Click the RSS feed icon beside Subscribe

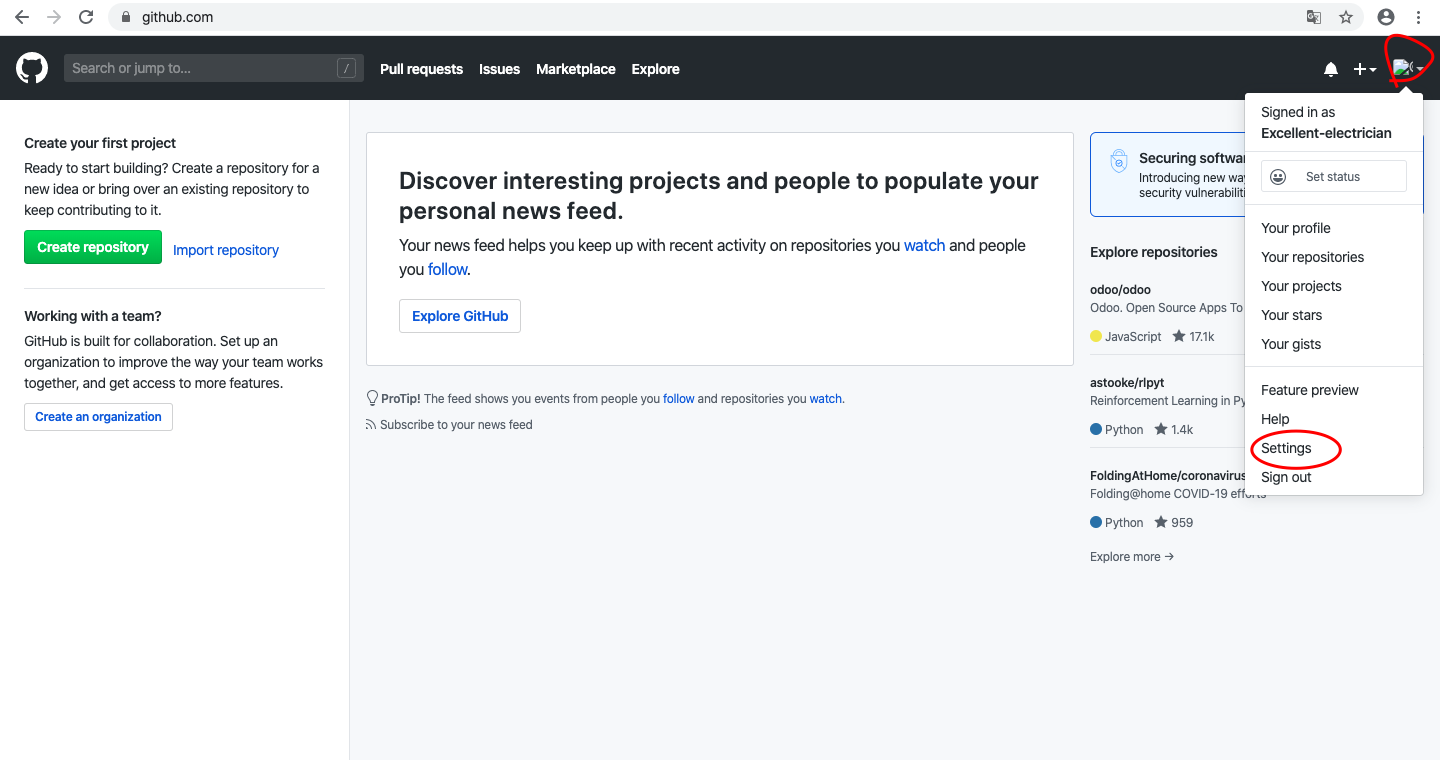tap(371, 425)
